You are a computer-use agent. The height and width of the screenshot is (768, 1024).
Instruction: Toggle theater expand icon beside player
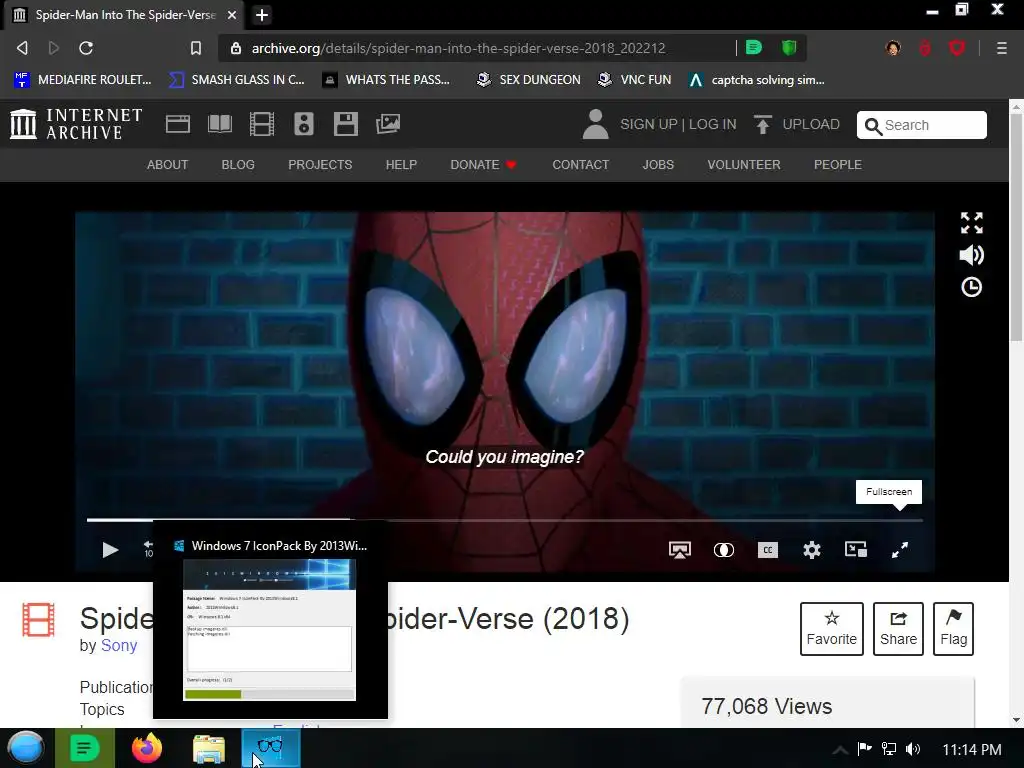[x=972, y=223]
